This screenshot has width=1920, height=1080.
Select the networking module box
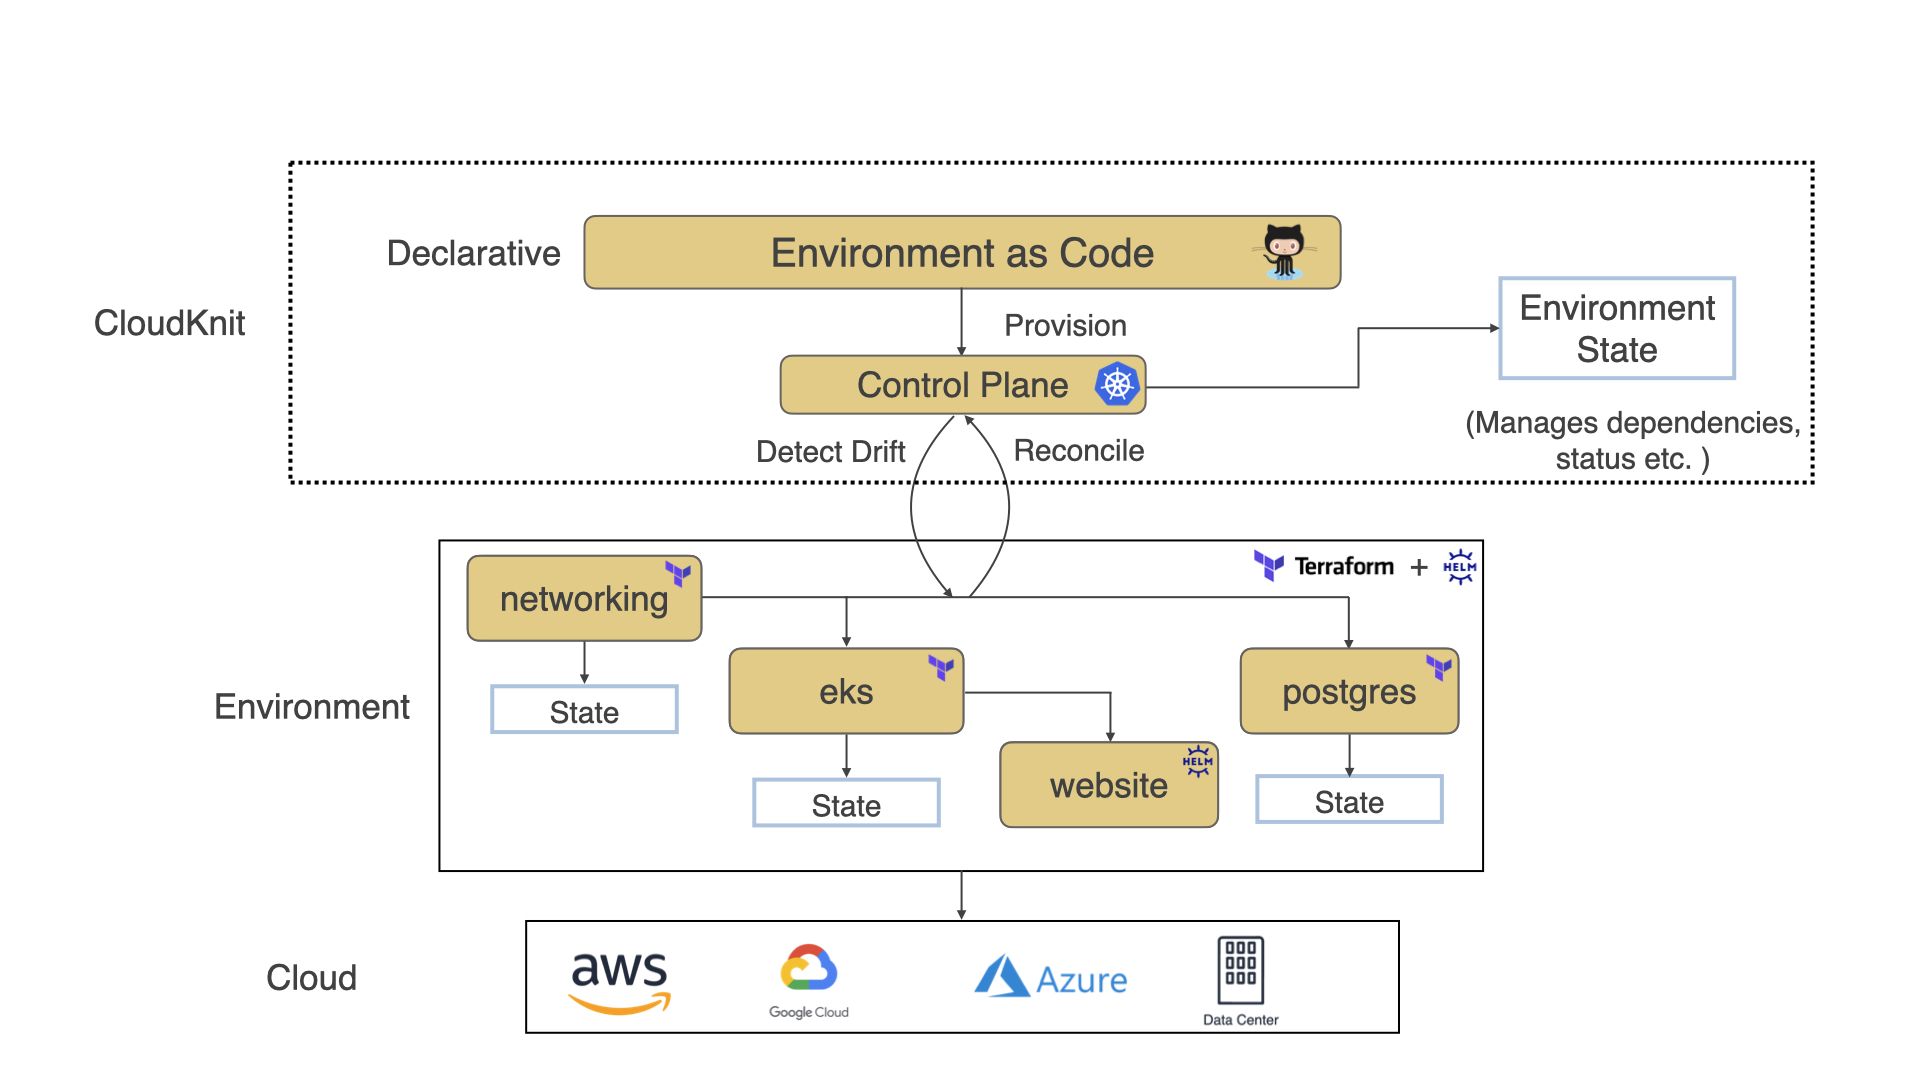(584, 598)
